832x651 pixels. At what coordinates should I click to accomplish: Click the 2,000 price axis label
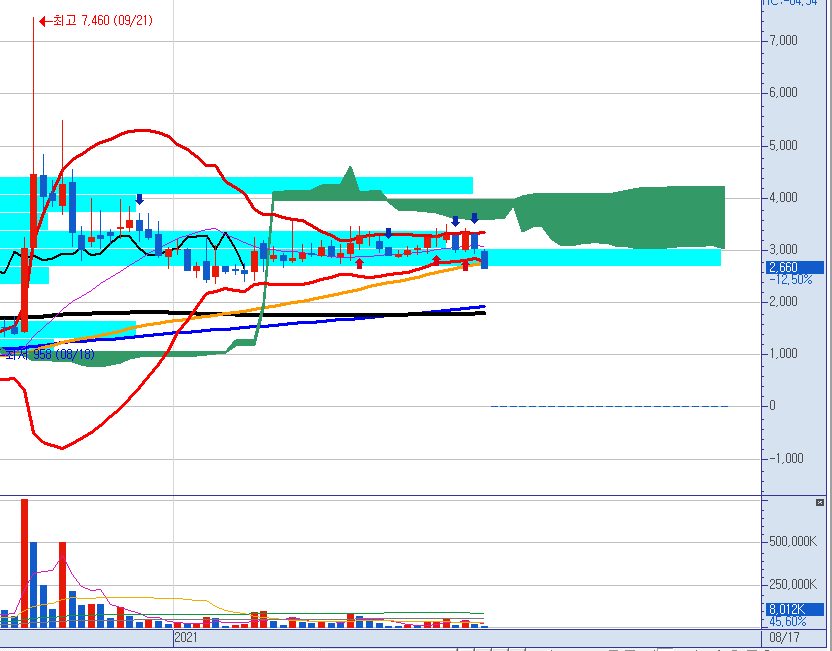tap(783, 302)
